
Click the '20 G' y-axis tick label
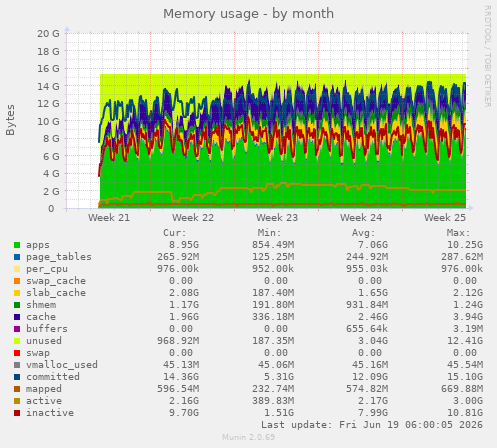pos(48,34)
